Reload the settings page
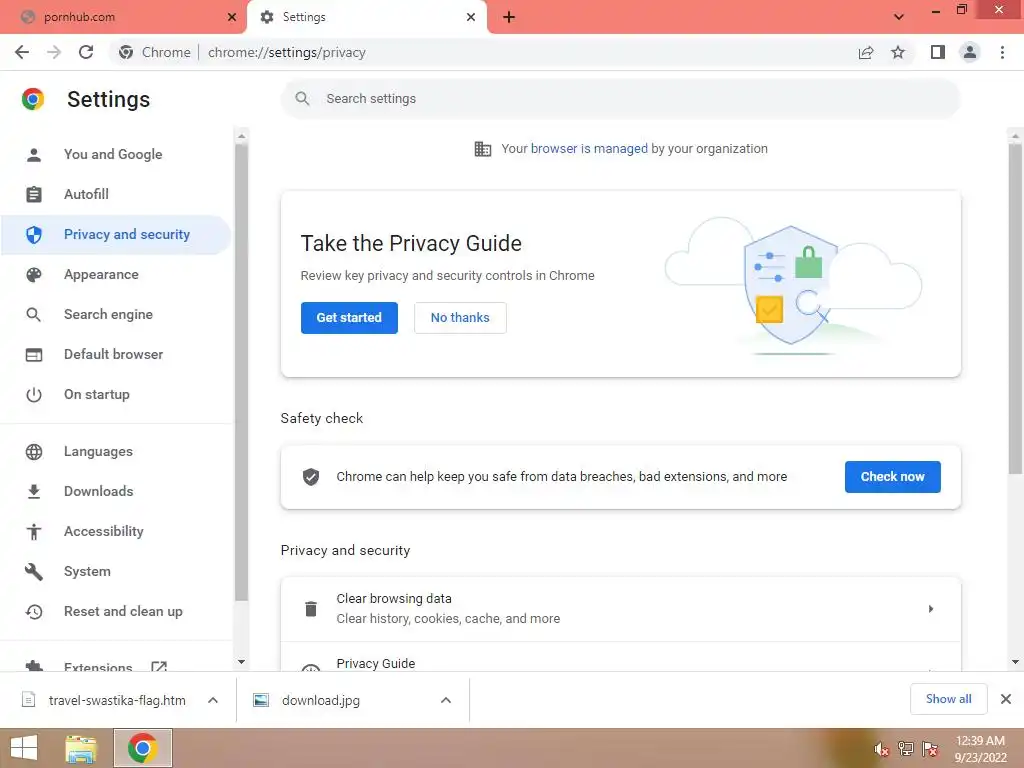The image size is (1024, 768). [86, 52]
